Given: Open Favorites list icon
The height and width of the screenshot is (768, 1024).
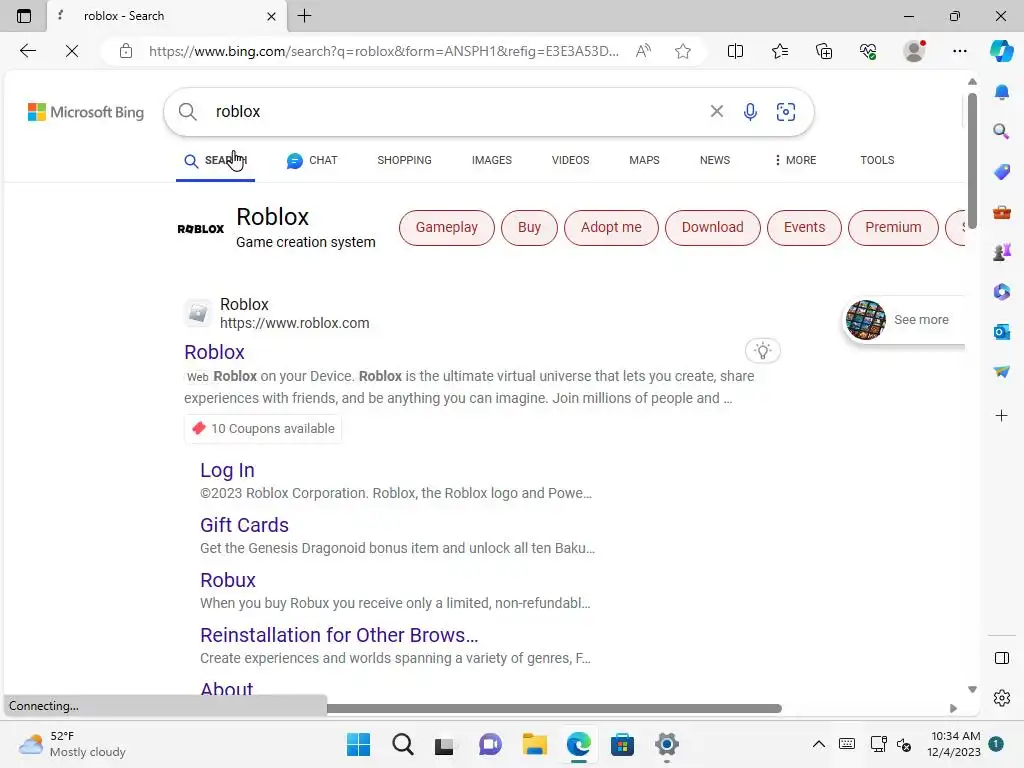Looking at the screenshot, I should [x=780, y=51].
